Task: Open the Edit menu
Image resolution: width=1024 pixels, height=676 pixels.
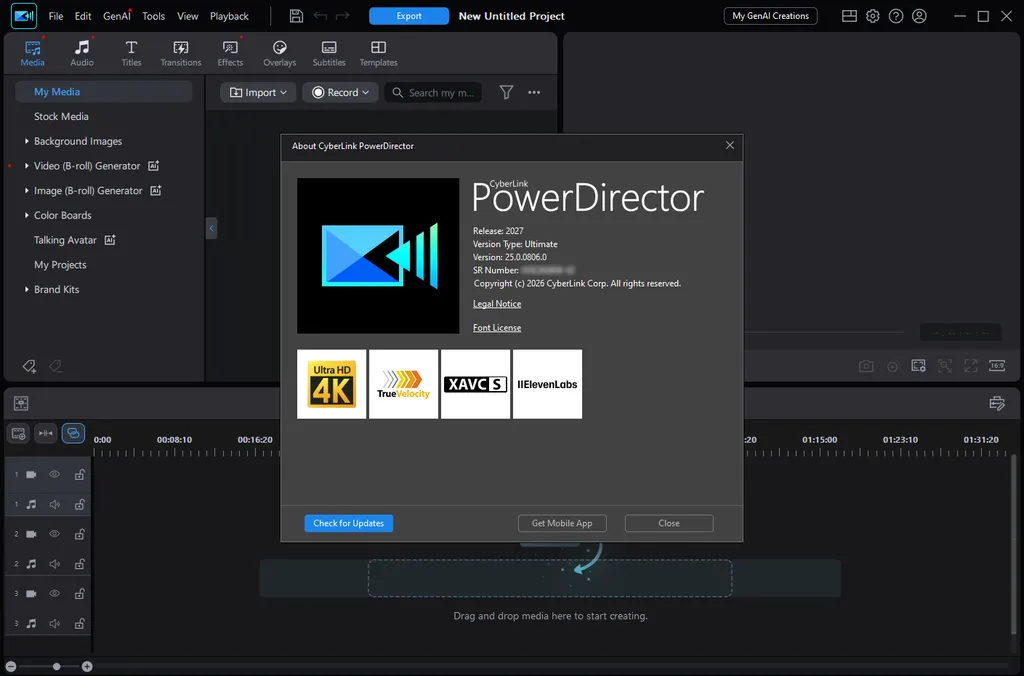Action: [83, 16]
